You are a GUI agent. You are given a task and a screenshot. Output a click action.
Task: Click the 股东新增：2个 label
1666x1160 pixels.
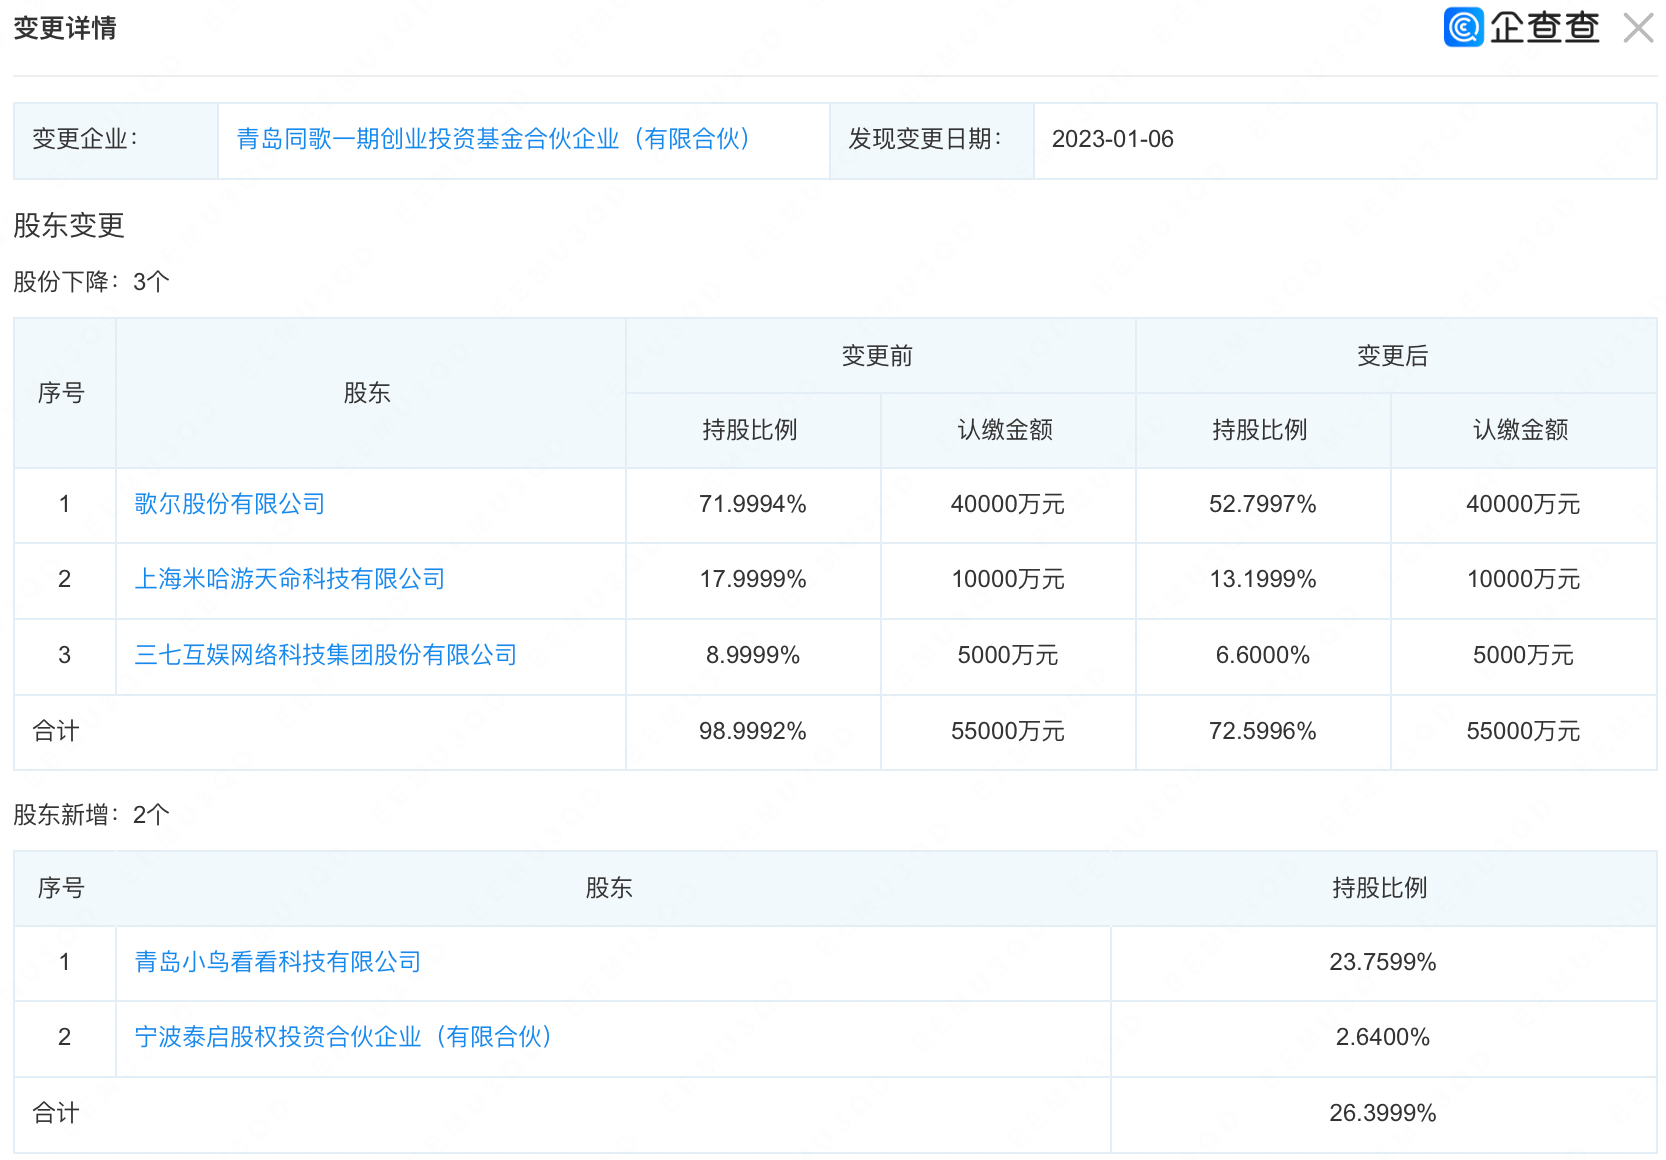pos(91,815)
